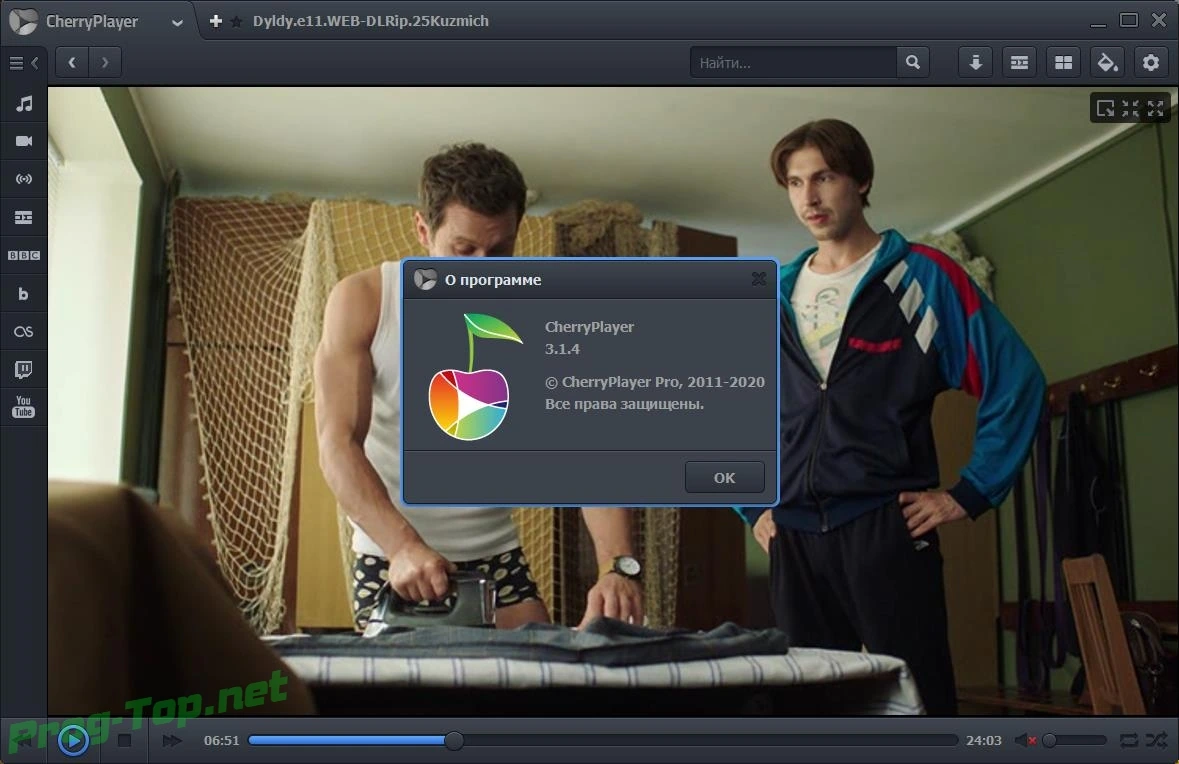Screen dimensions: 1179x764
Task: Add a new tab with plus icon
Action: pos(216,21)
